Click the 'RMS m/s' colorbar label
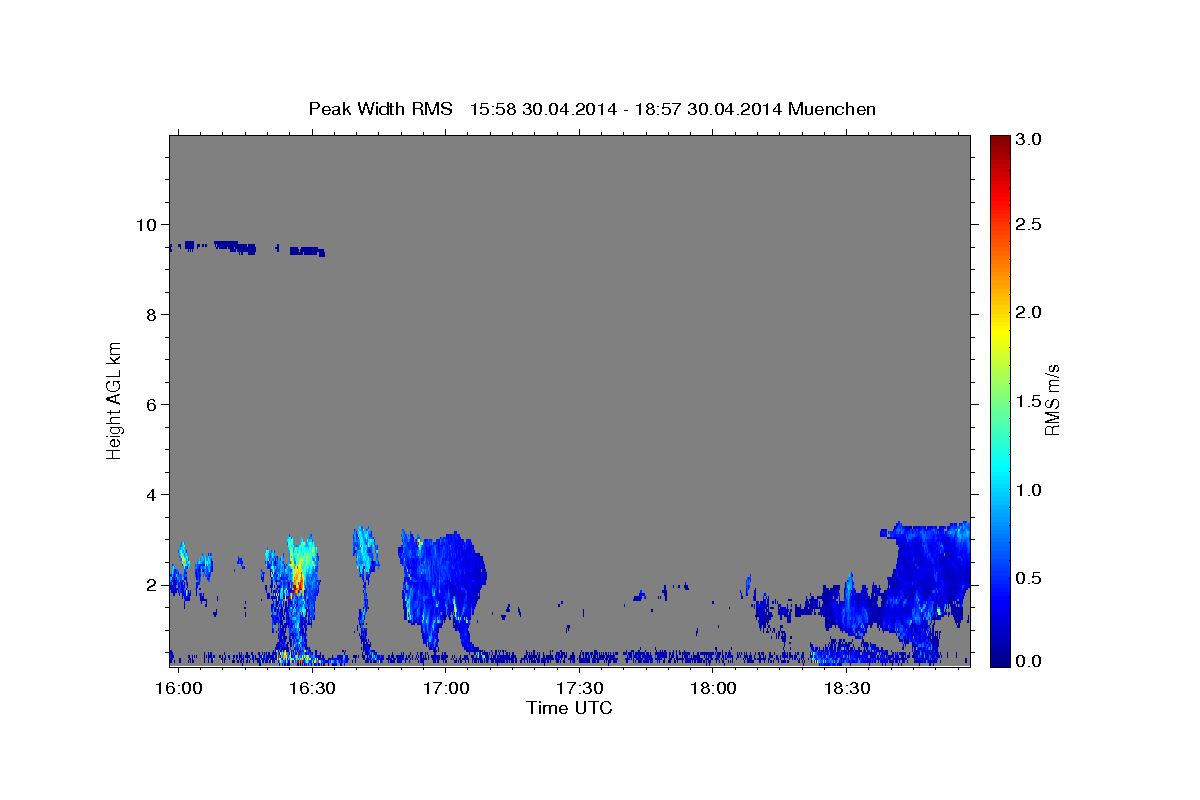This screenshot has width=1200, height=800. coord(1052,400)
